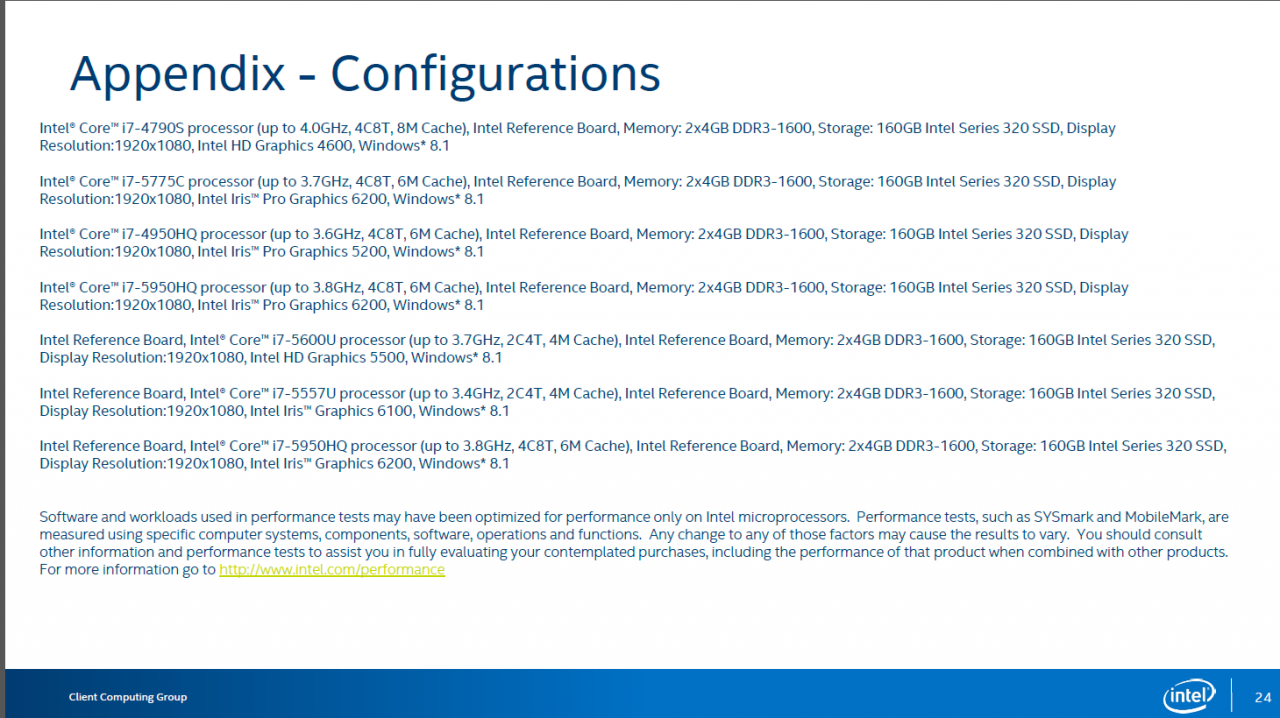Image resolution: width=1280 pixels, height=718 pixels.
Task: Click "Intel HD Graphics 5500" text
Action: (x=328, y=358)
